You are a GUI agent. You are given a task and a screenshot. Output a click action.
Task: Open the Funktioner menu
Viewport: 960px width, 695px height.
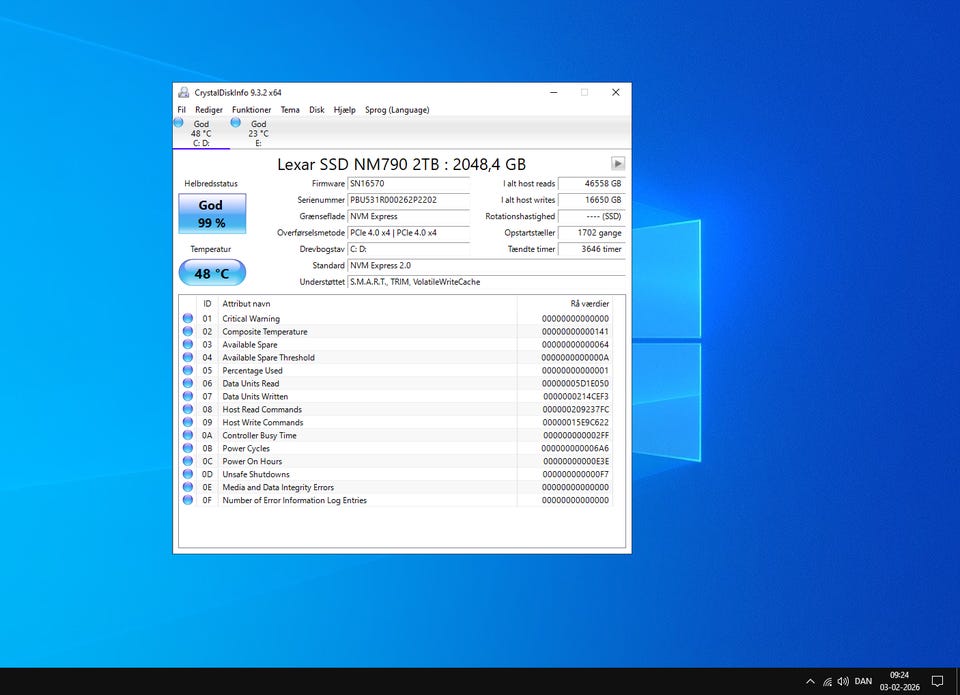(x=251, y=110)
